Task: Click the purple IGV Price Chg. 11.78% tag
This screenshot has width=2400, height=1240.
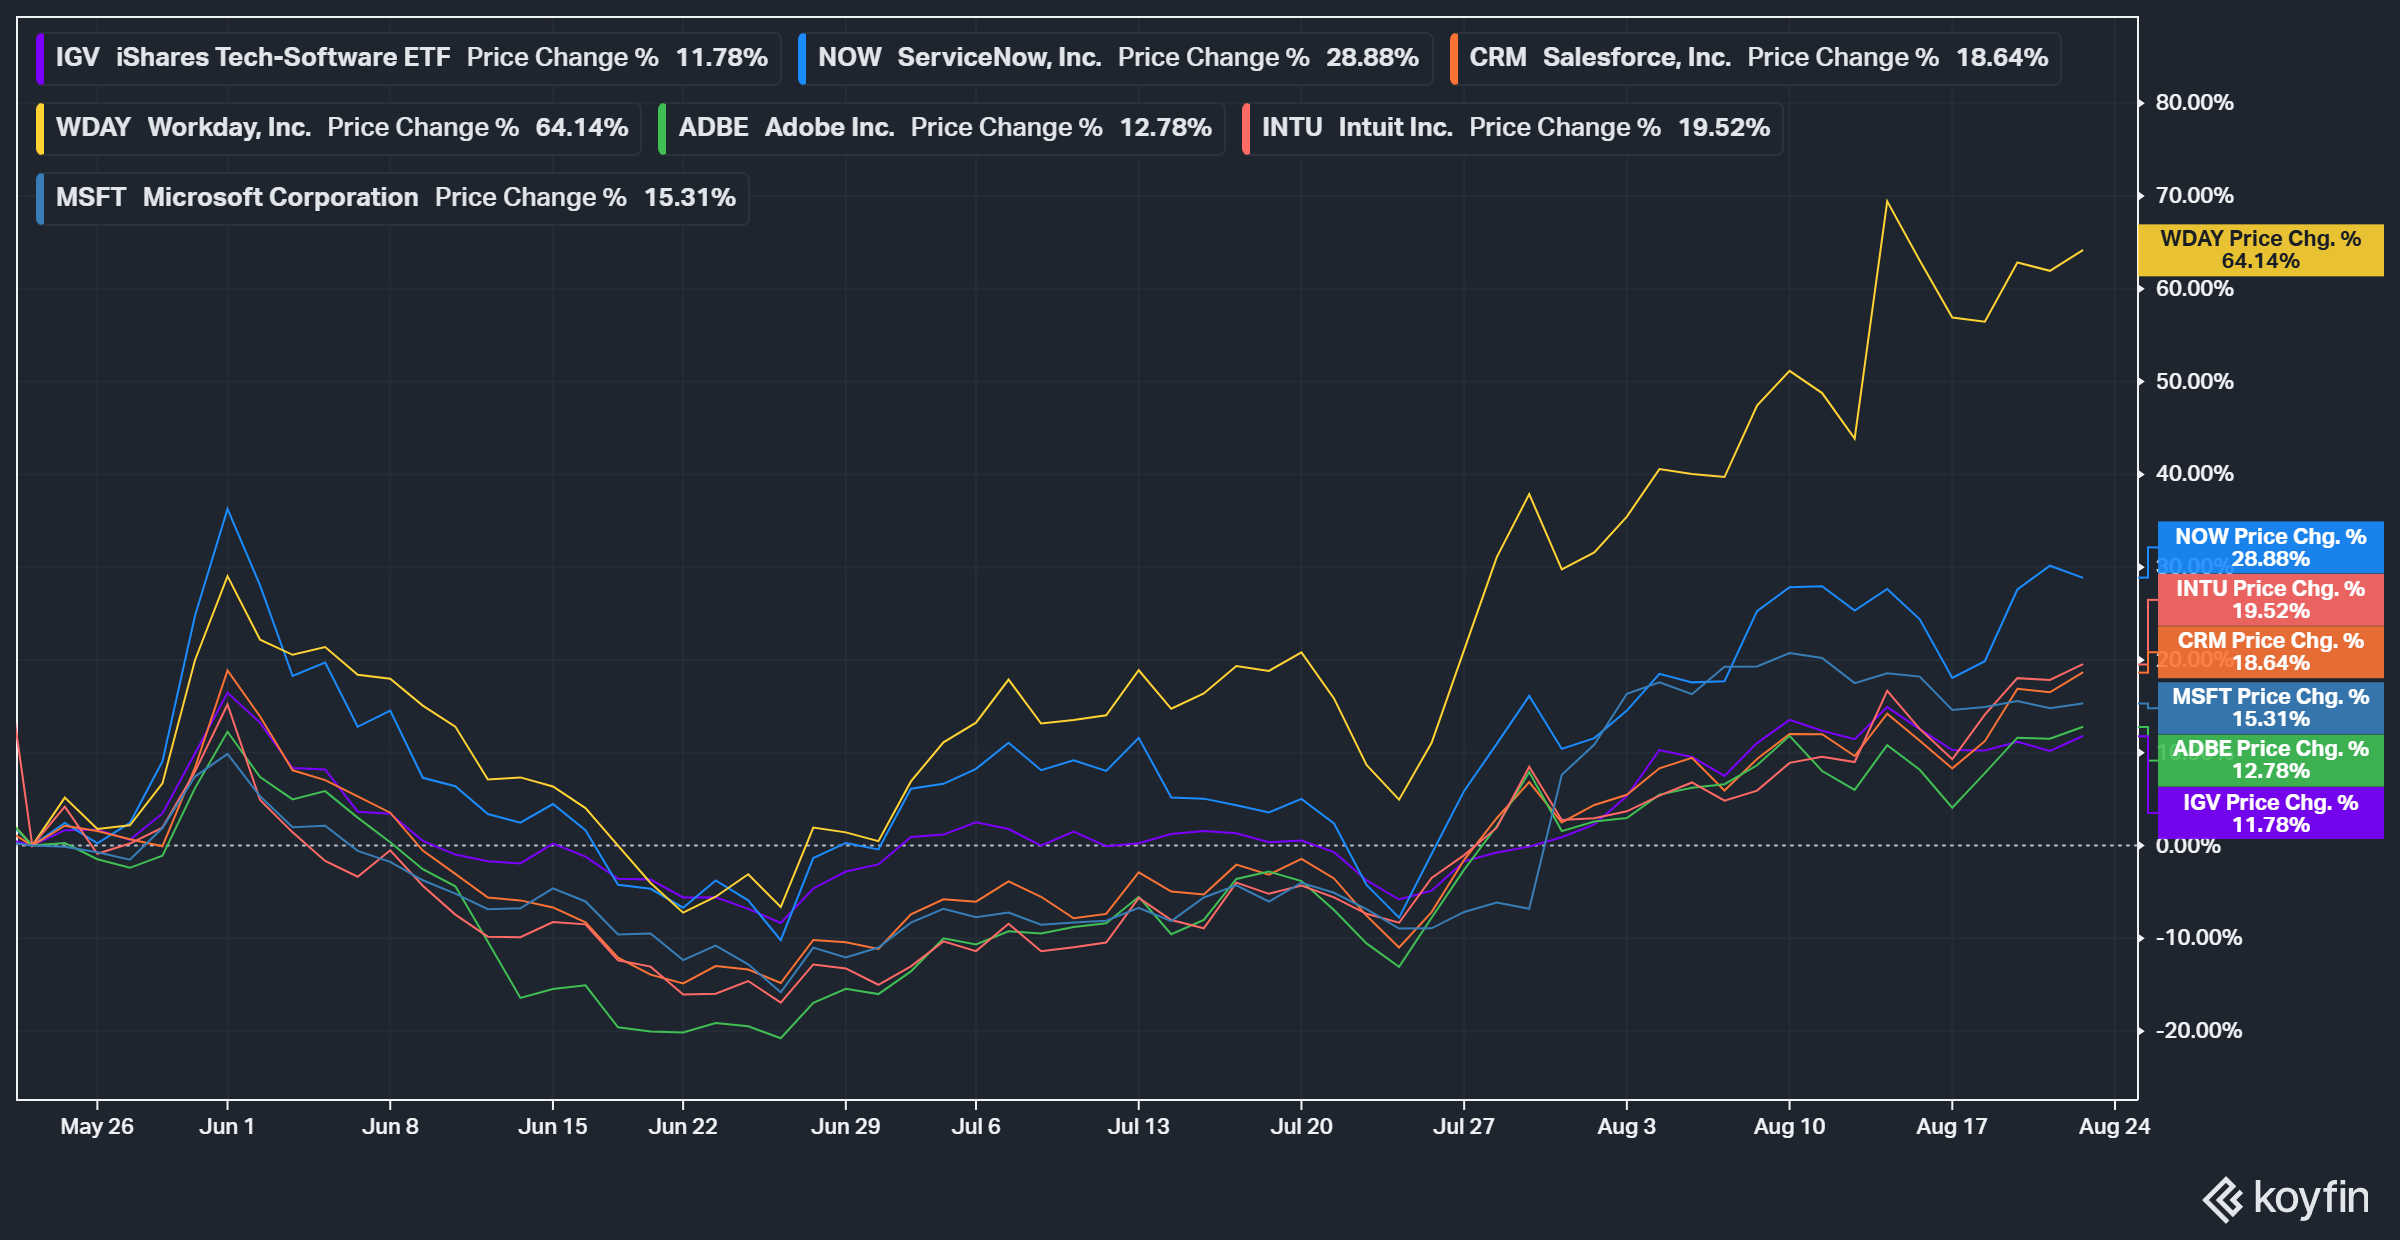Action: (2270, 814)
